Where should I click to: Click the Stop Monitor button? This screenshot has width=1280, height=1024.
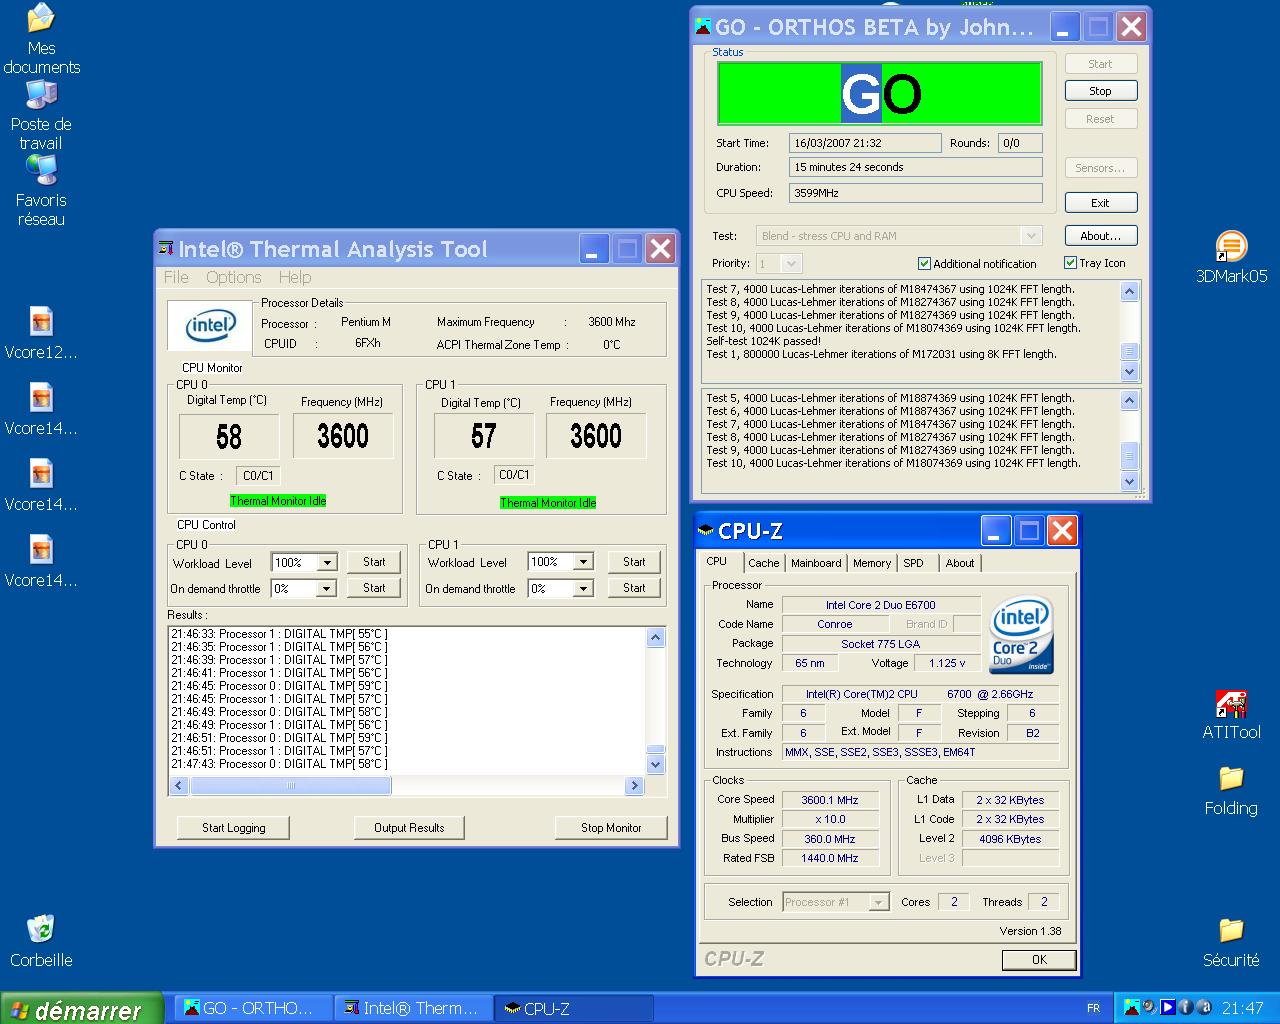click(x=610, y=828)
